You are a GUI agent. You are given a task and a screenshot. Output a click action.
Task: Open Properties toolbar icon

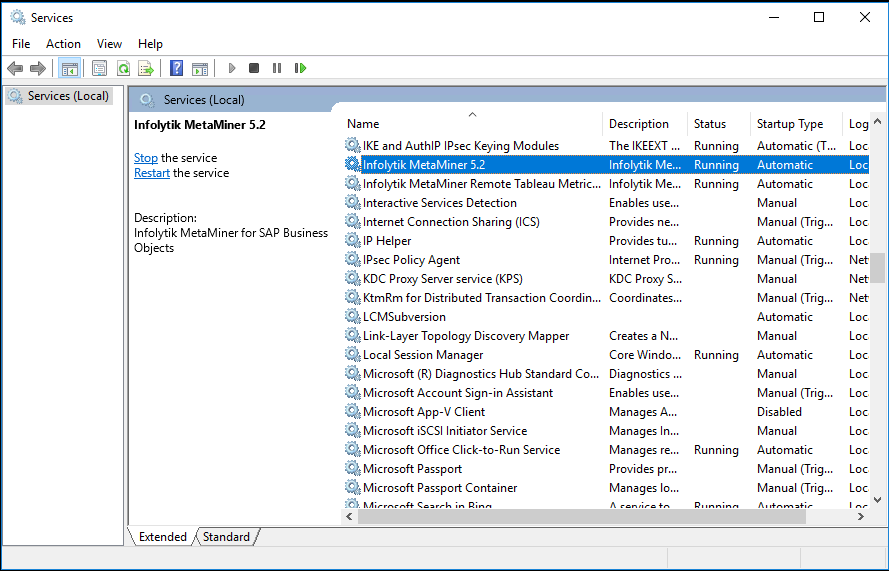pyautogui.click(x=99, y=69)
